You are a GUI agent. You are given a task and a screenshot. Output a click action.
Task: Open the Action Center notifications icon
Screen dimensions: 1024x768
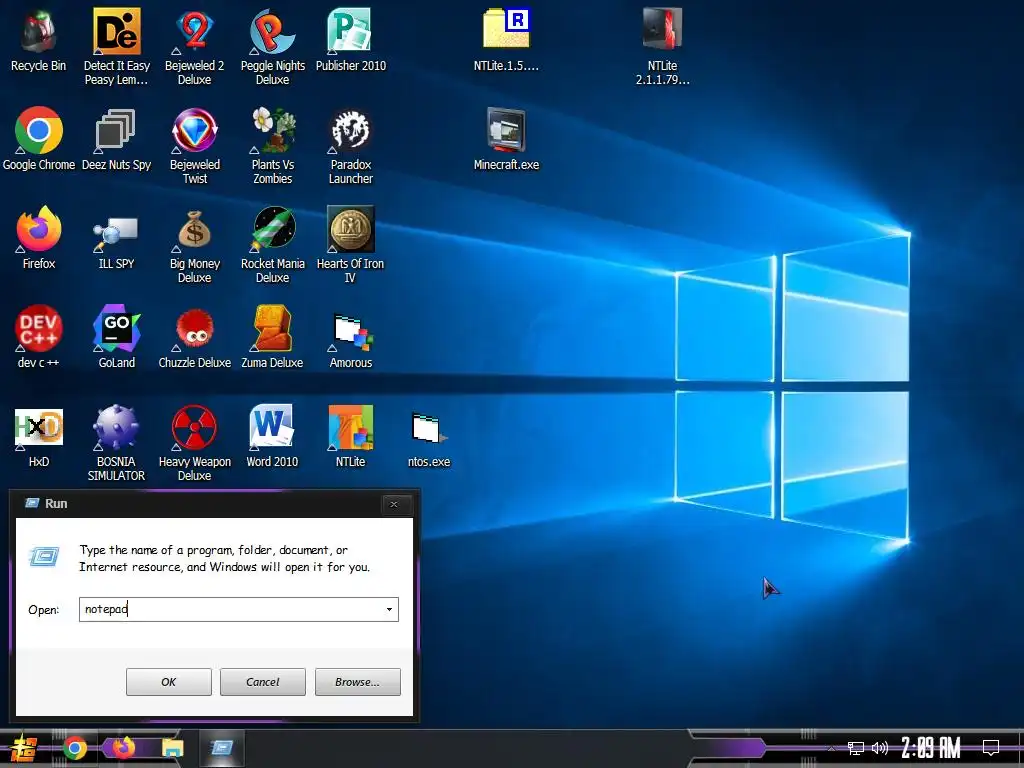991,748
